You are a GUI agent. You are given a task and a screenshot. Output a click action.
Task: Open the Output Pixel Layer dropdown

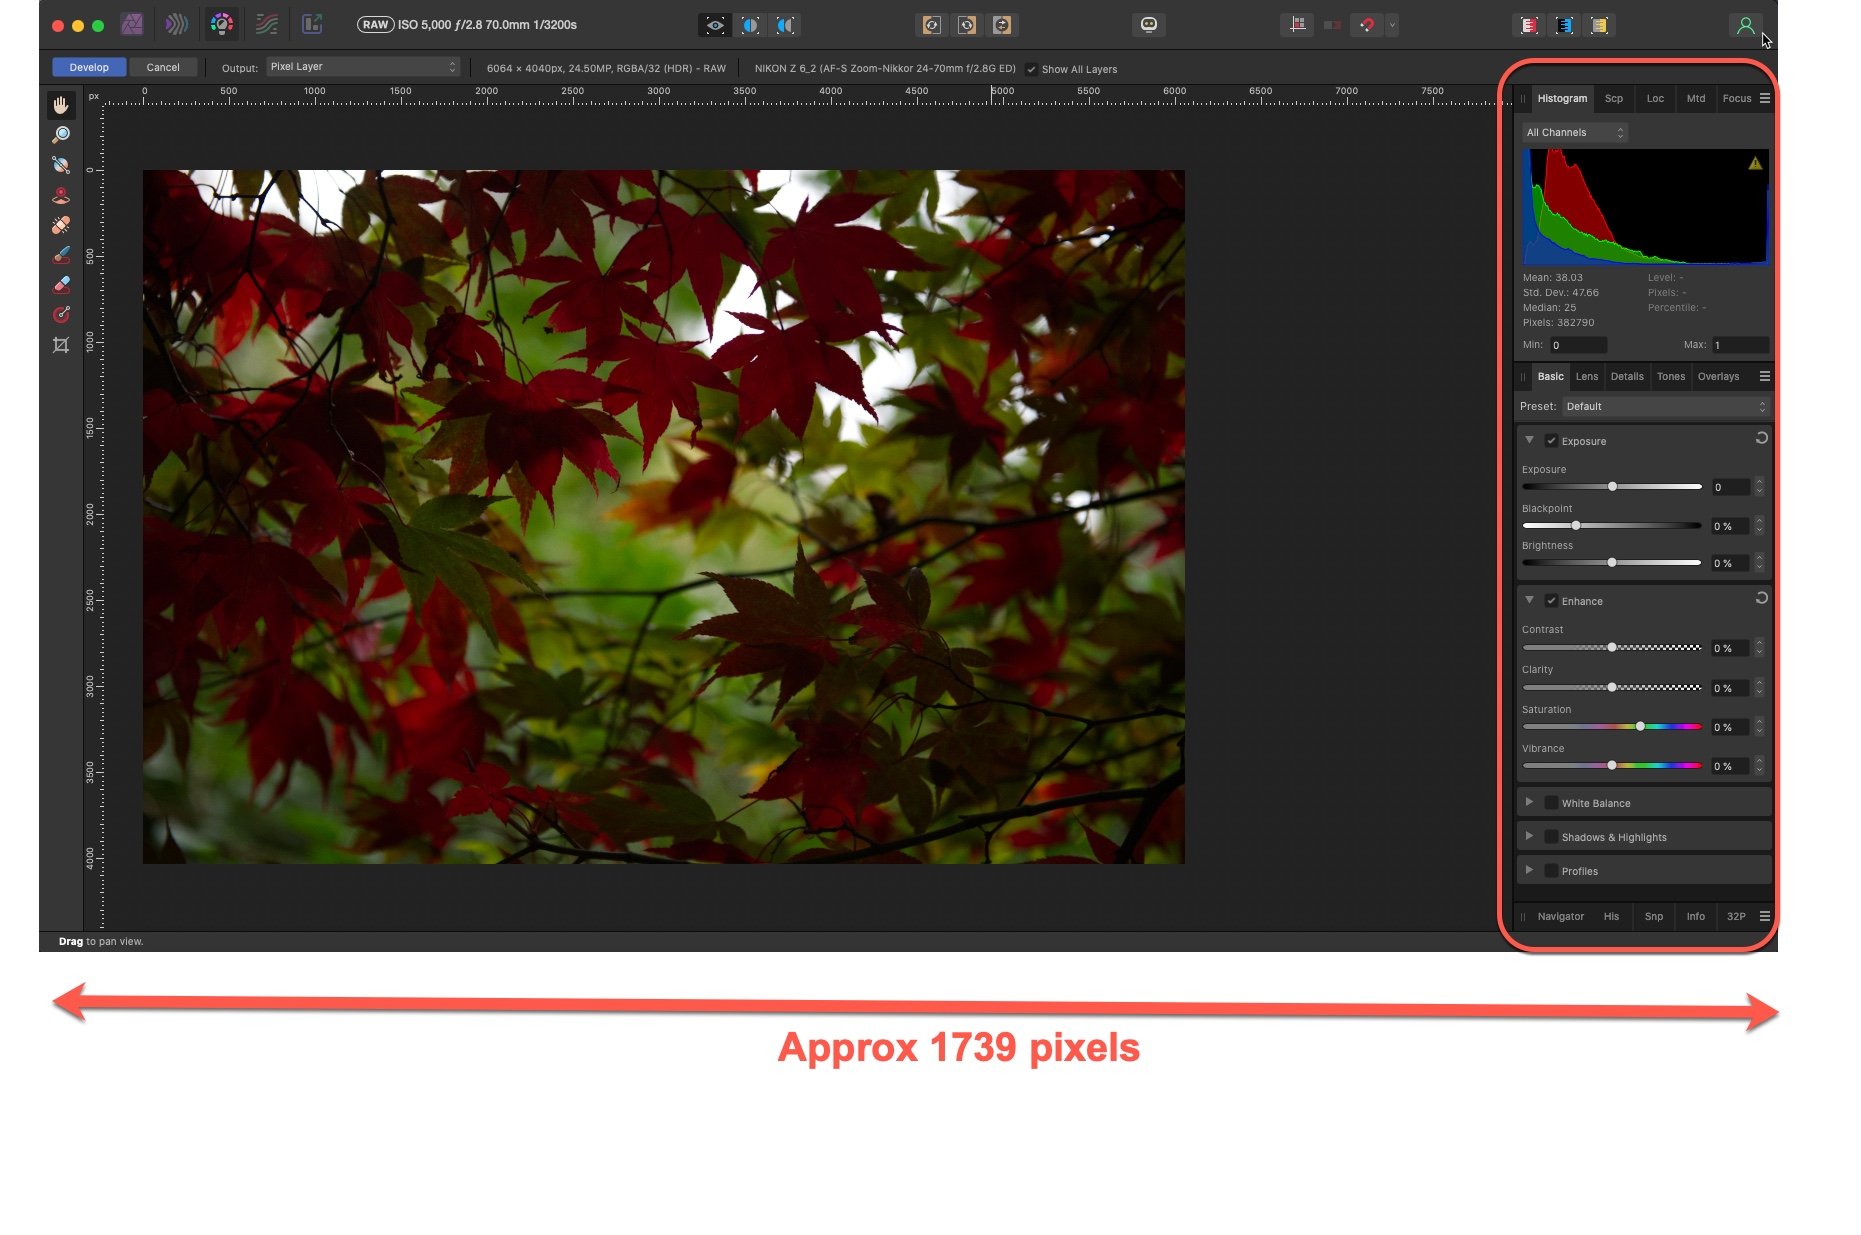click(x=362, y=66)
